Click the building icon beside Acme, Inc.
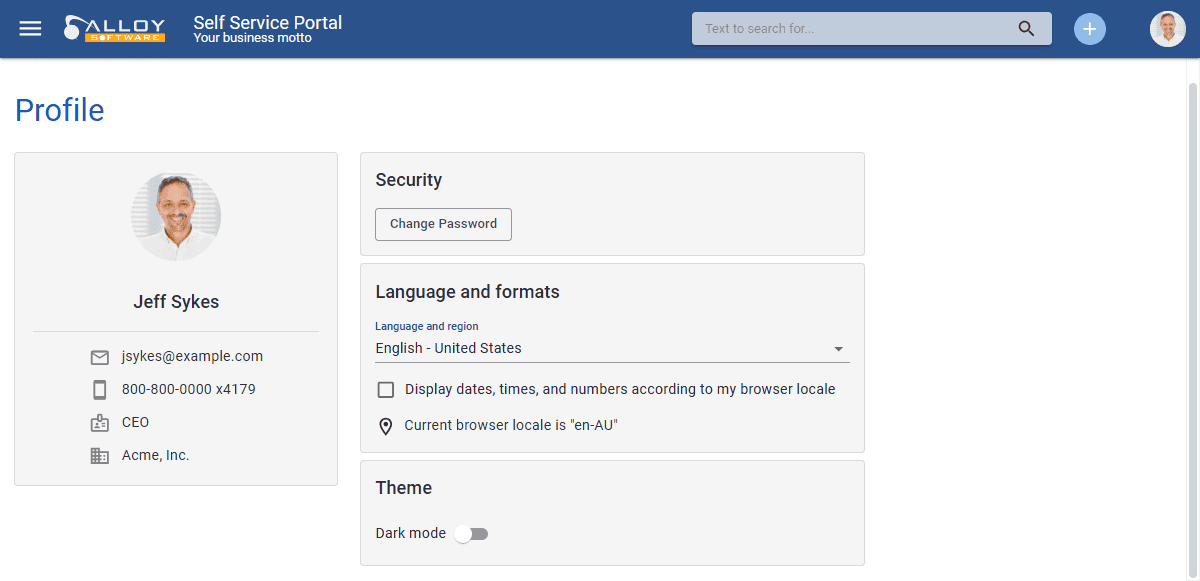Screen dimensions: 1200x581 tap(99, 456)
